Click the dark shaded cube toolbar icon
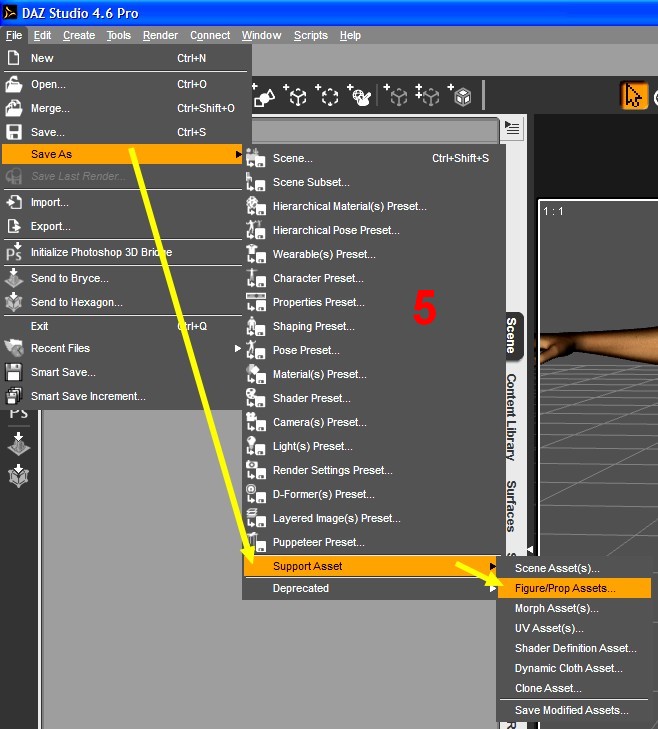 click(x=460, y=95)
